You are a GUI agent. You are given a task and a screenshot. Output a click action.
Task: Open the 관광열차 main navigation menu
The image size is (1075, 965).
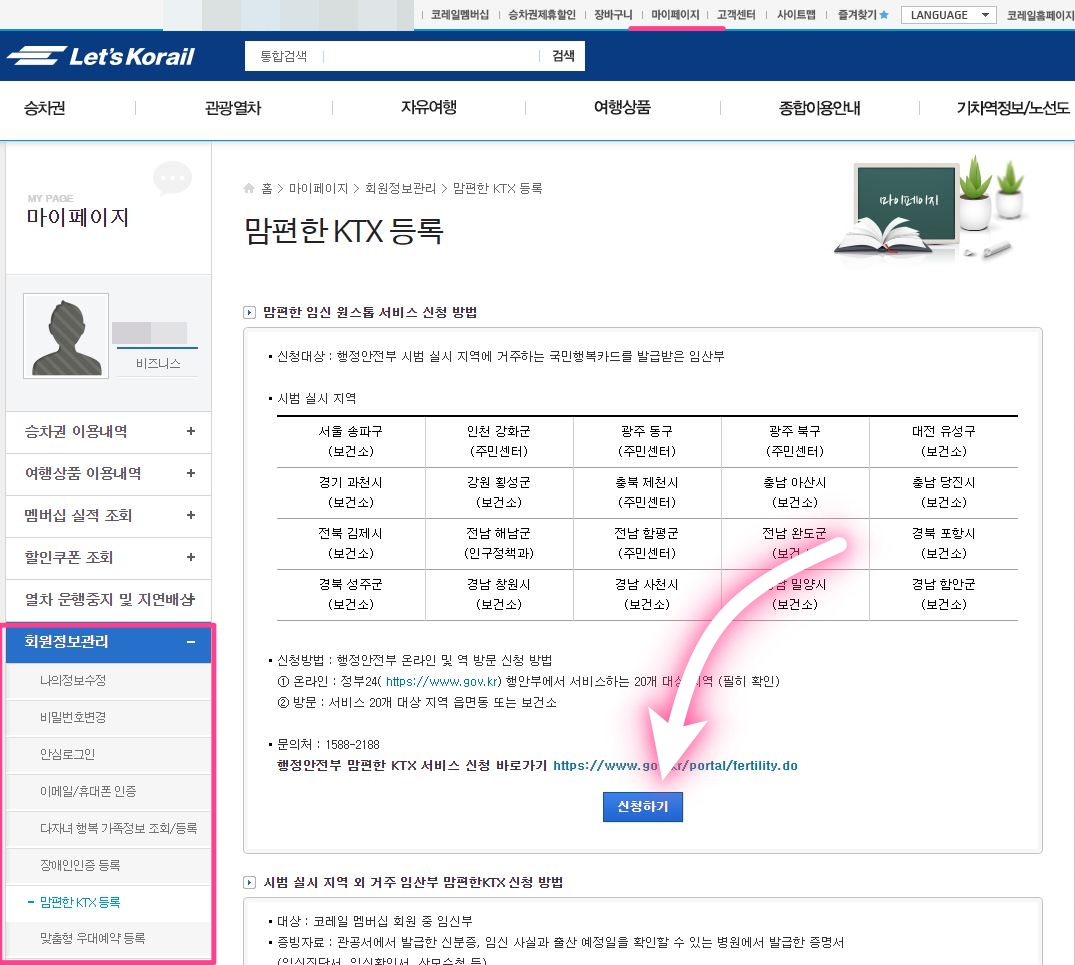point(233,108)
